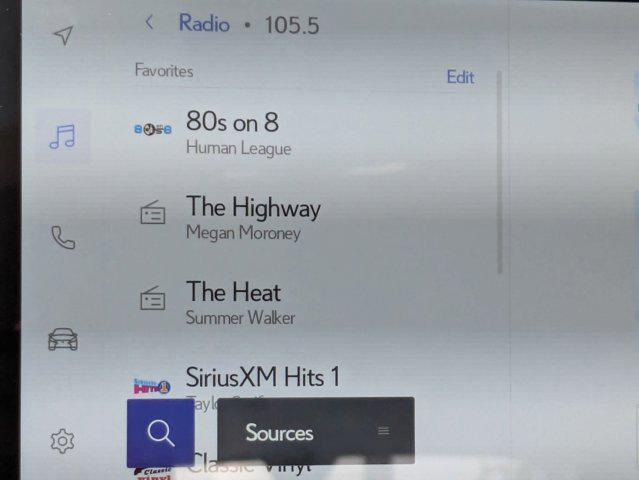Open the settings gear icon
This screenshot has height=480, width=639.
tap(62, 441)
